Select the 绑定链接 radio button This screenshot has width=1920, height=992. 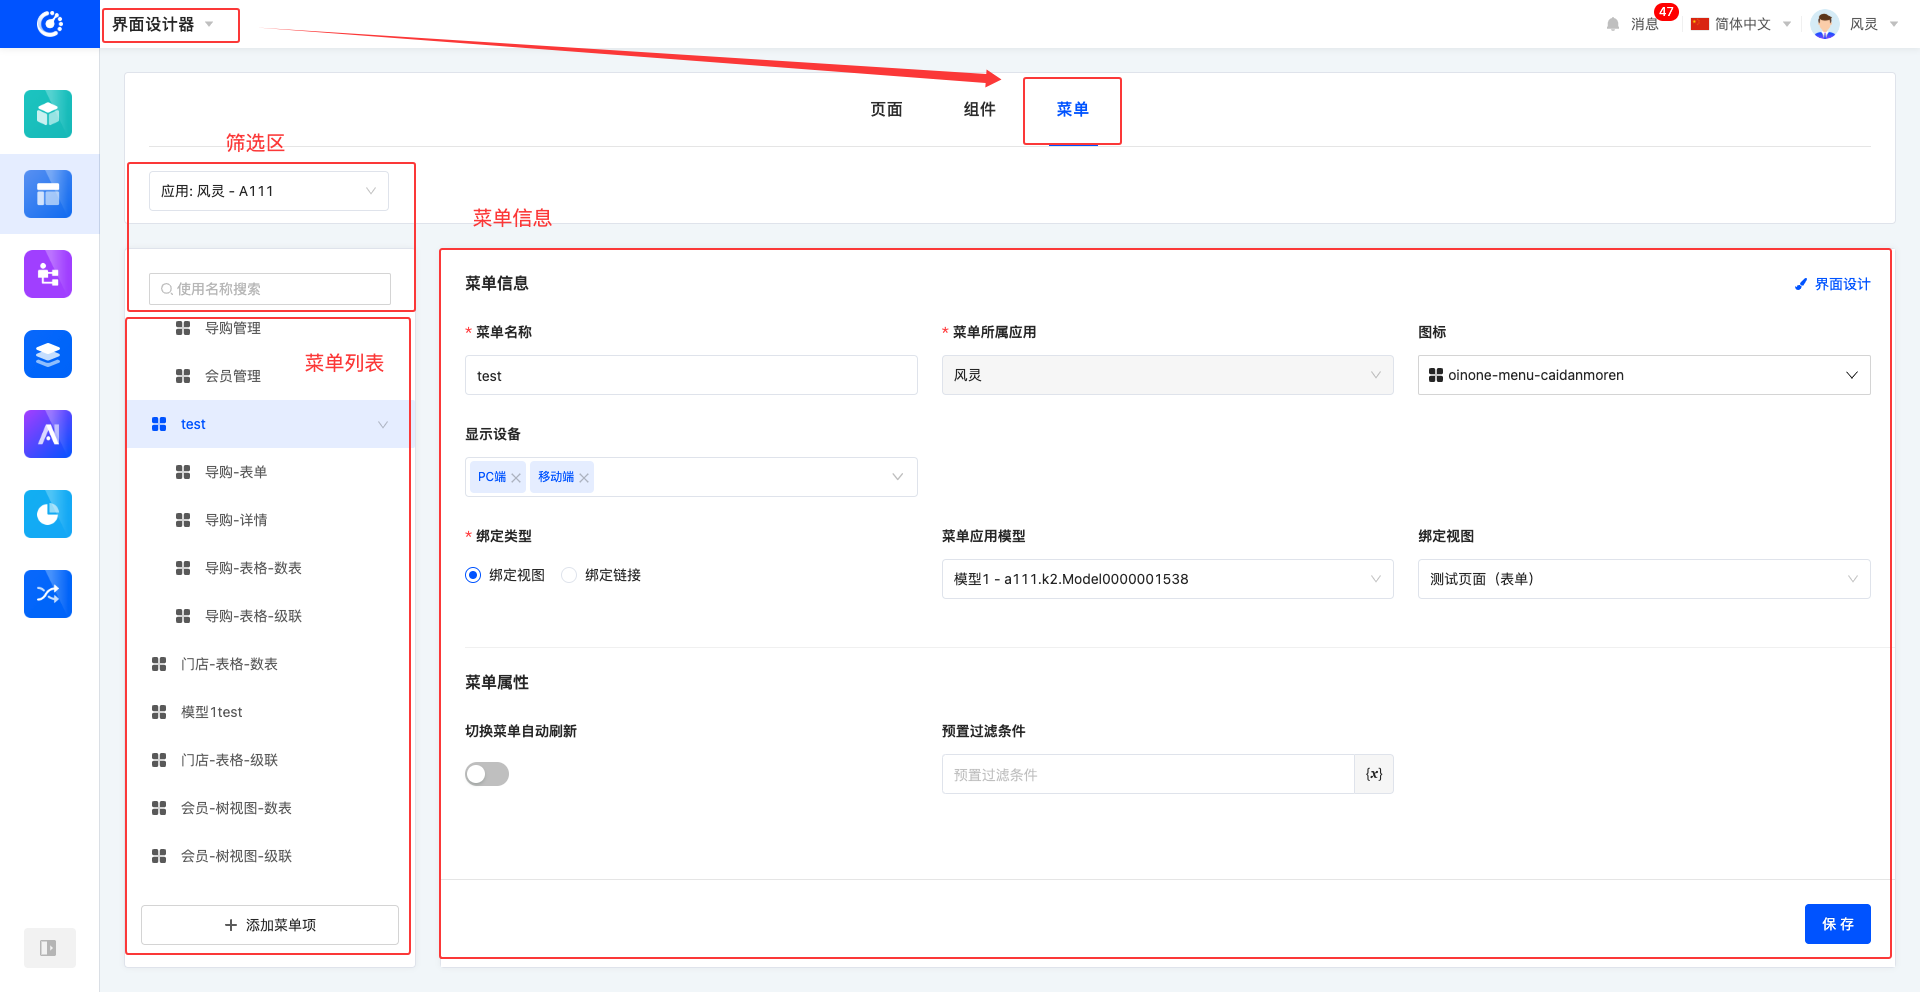coord(569,575)
